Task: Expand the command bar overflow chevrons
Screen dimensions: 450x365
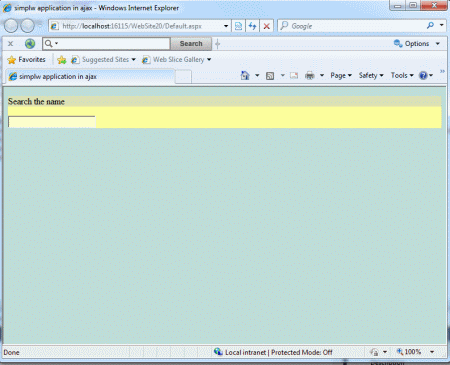Action: click(x=442, y=71)
